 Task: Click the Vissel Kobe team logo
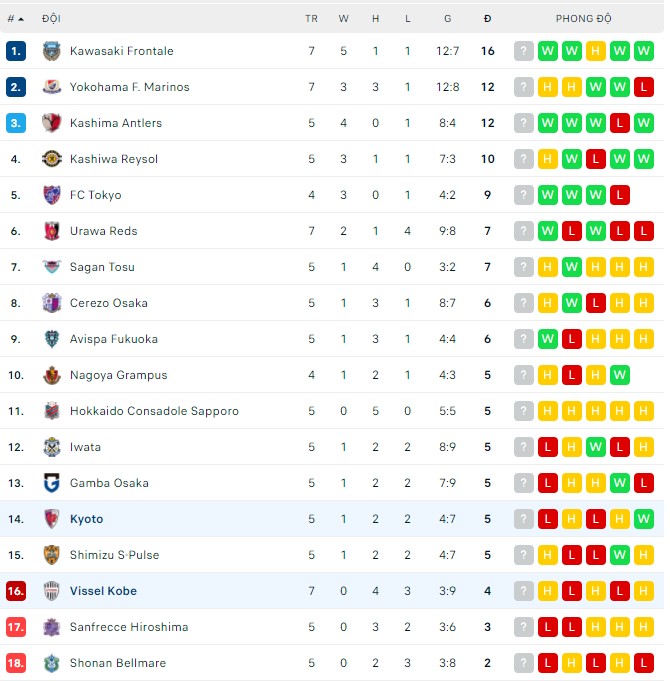[52, 591]
